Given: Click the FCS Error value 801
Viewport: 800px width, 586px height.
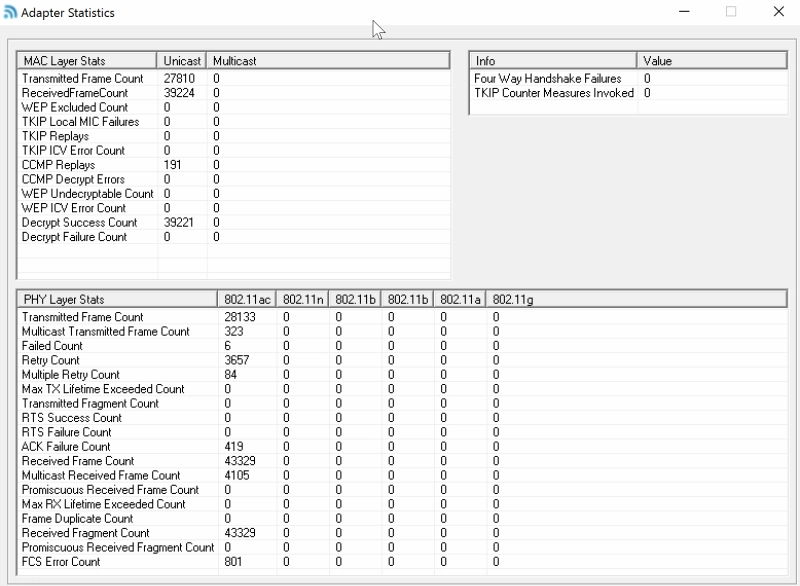Looking at the screenshot, I should click(233, 562).
